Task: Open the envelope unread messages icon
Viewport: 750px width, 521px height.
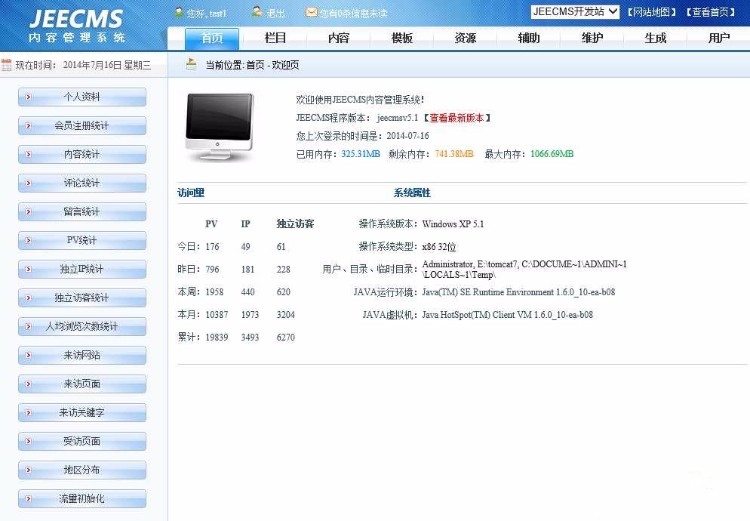Action: (x=311, y=12)
